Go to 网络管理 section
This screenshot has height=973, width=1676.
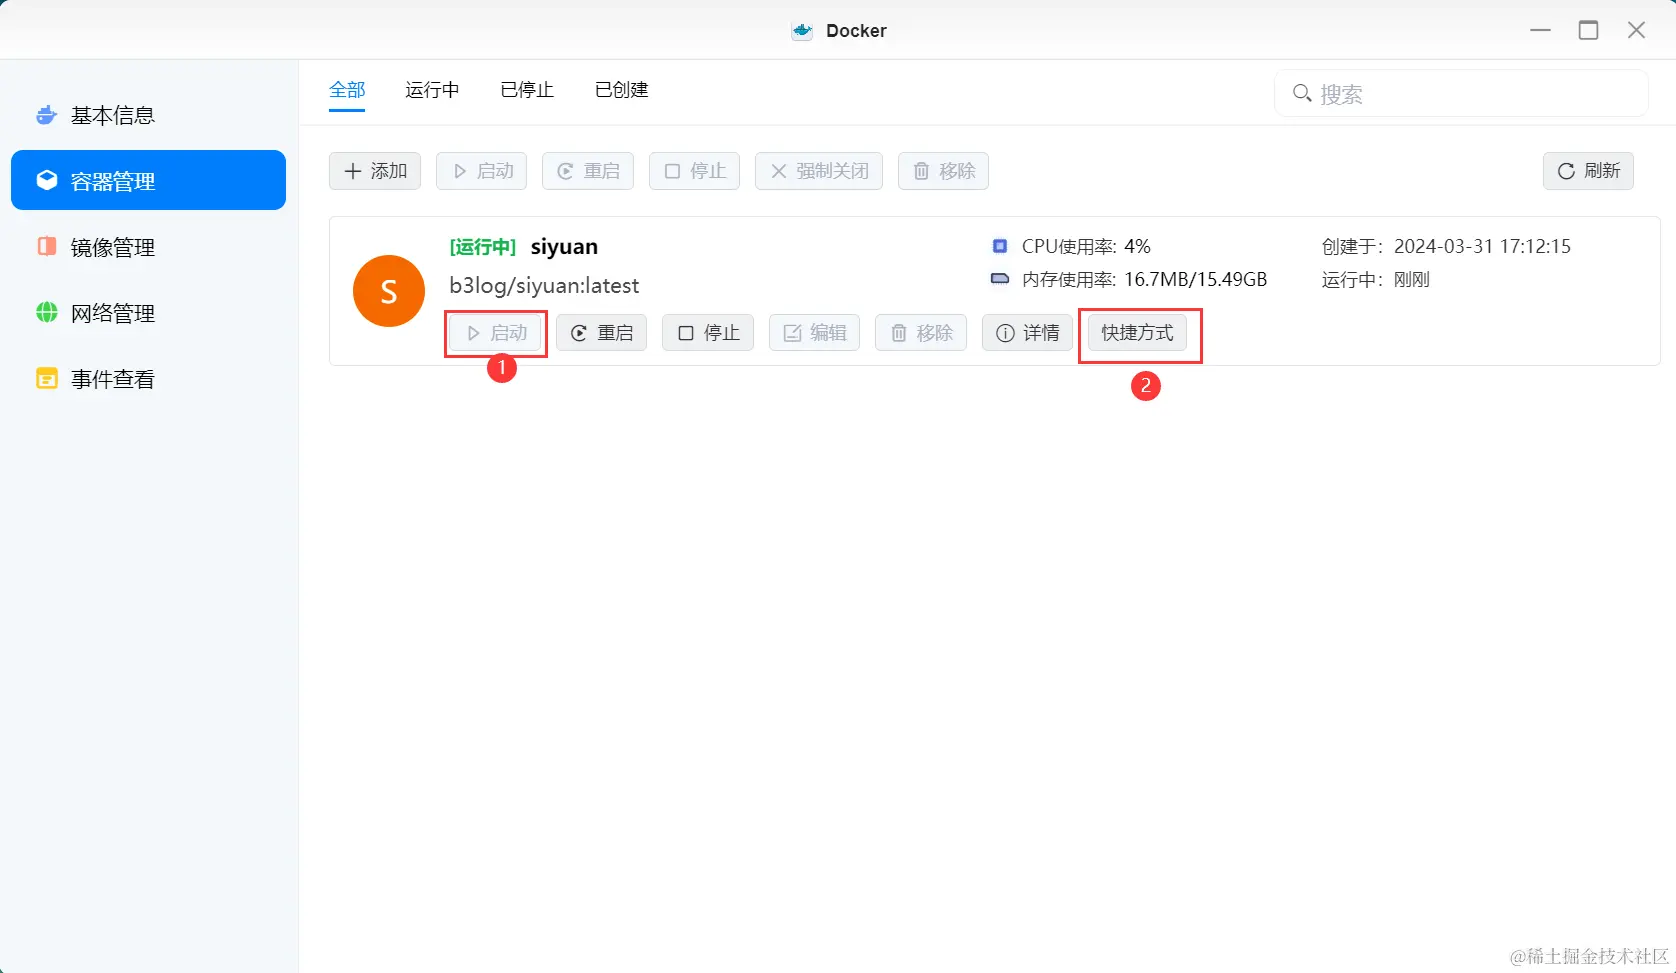point(148,313)
